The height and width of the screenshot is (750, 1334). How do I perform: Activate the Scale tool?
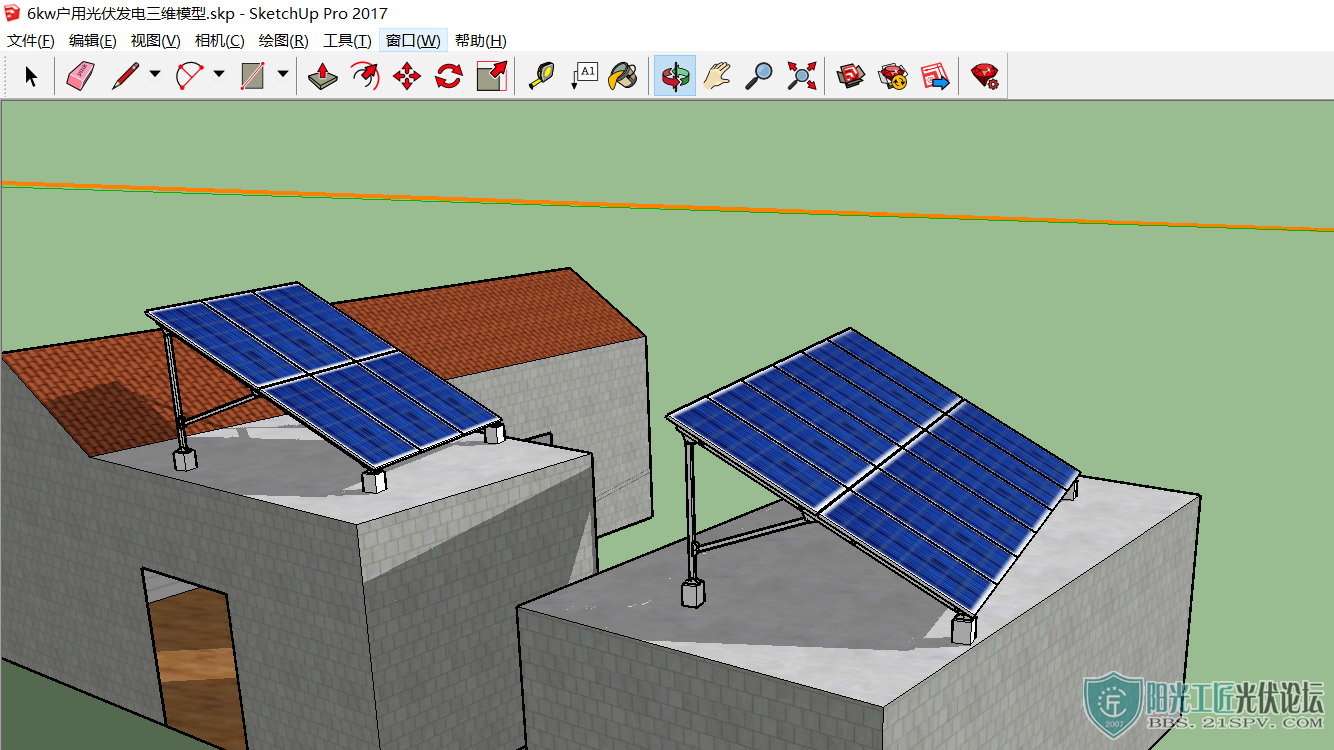[492, 76]
